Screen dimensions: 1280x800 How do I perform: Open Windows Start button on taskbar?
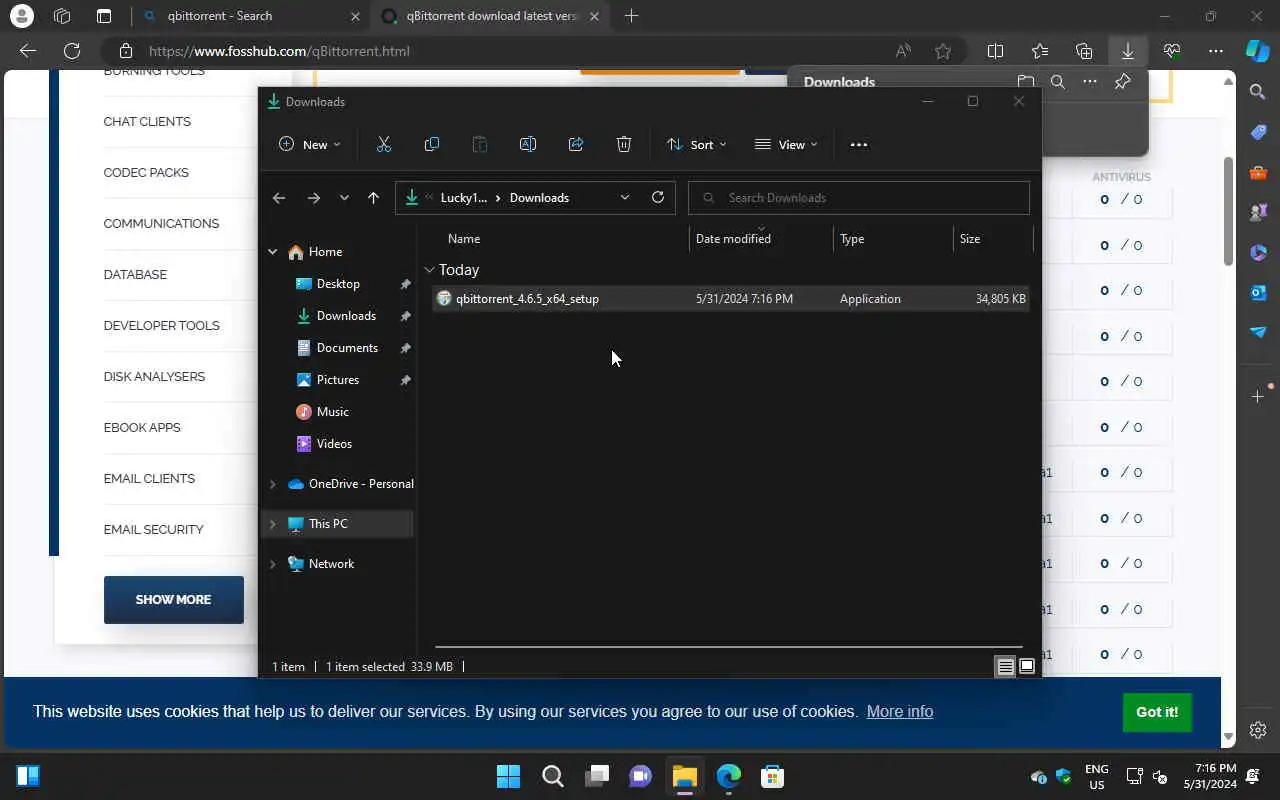pos(508,776)
